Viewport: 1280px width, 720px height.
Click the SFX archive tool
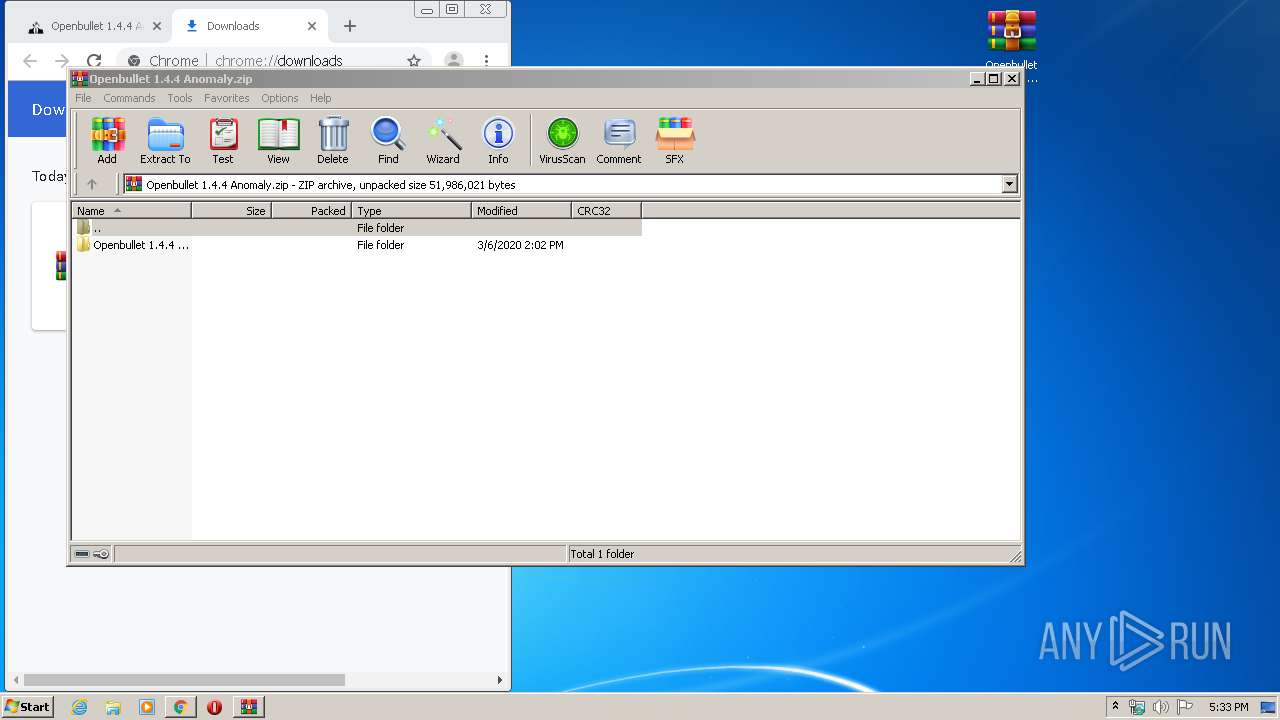675,140
